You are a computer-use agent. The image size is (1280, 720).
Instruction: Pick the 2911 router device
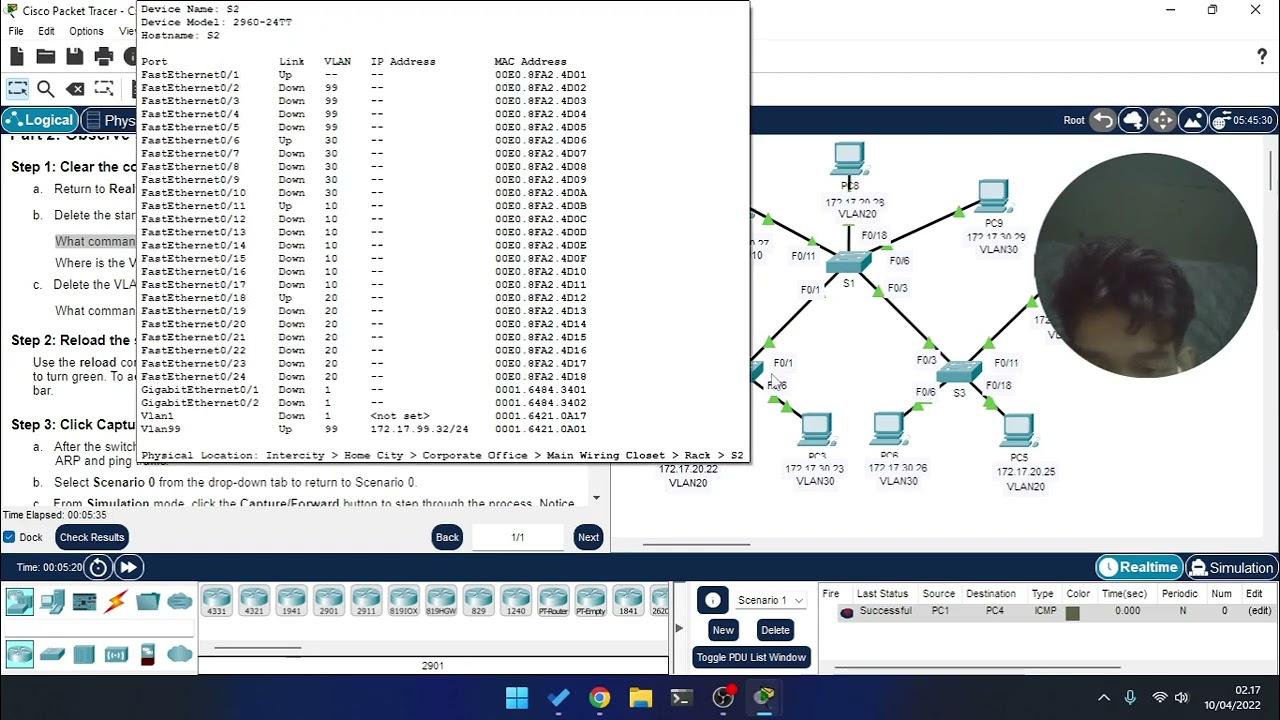[366, 601]
